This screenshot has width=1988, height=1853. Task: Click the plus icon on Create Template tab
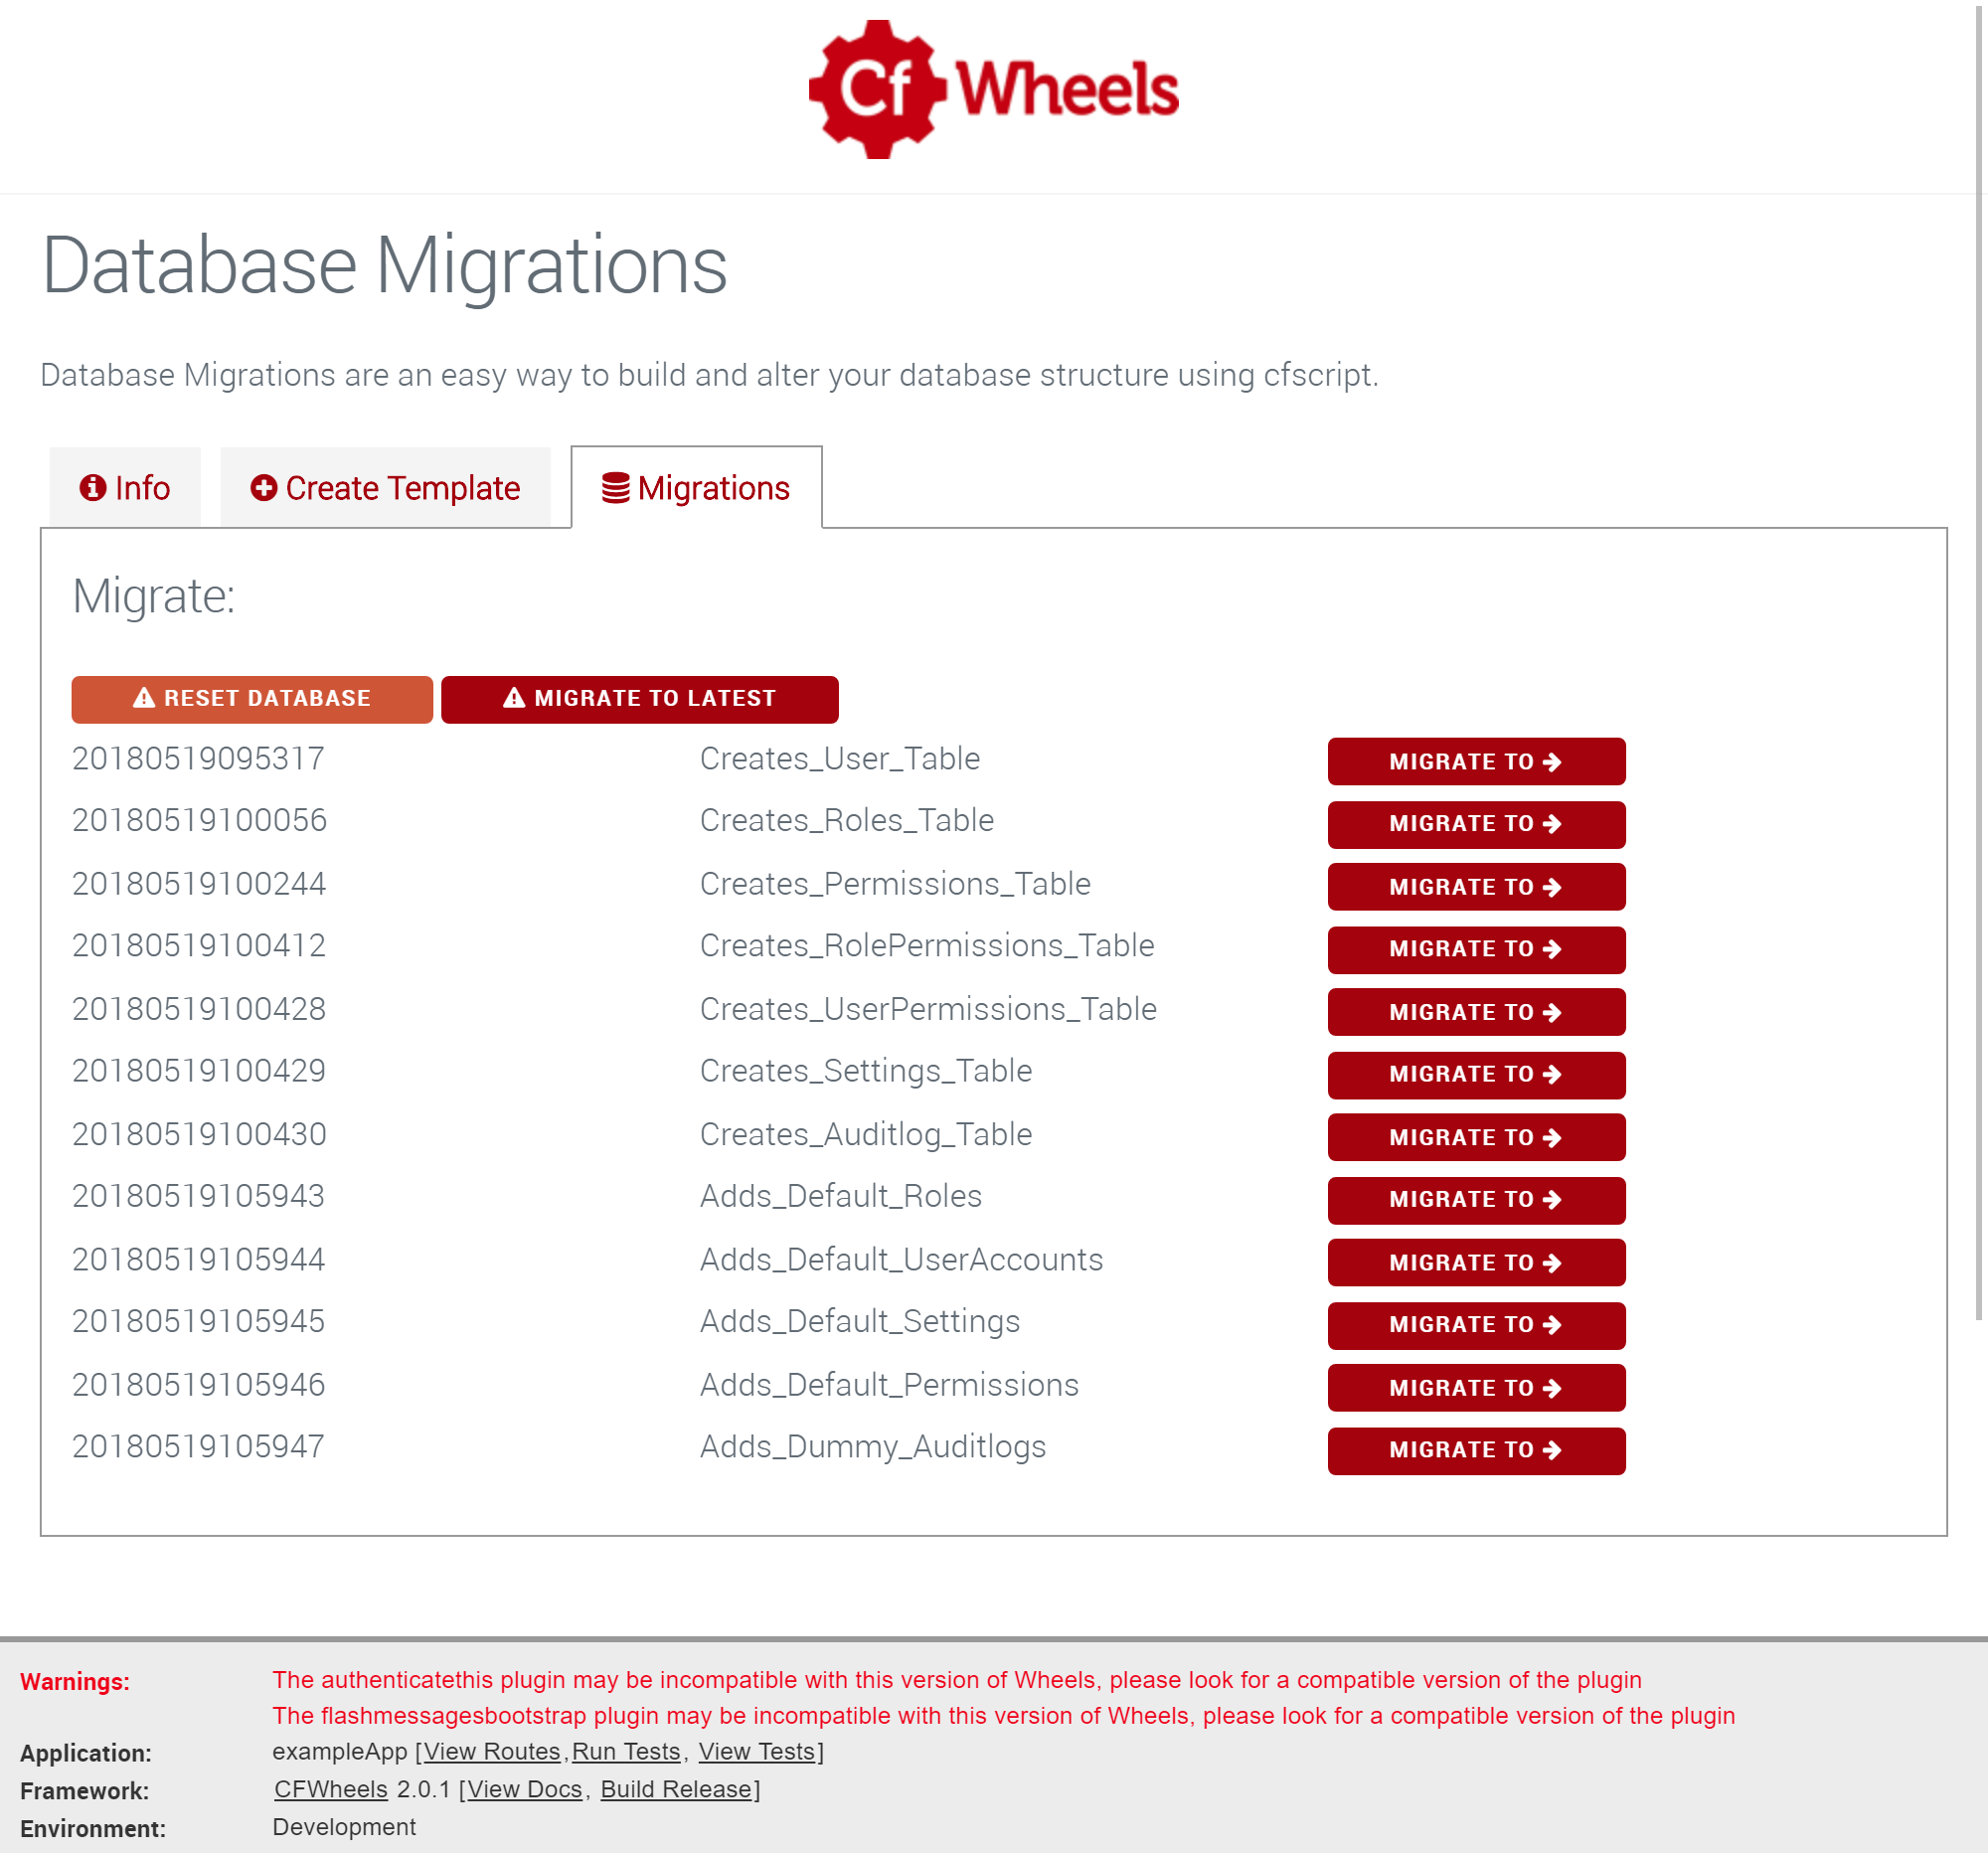click(262, 488)
